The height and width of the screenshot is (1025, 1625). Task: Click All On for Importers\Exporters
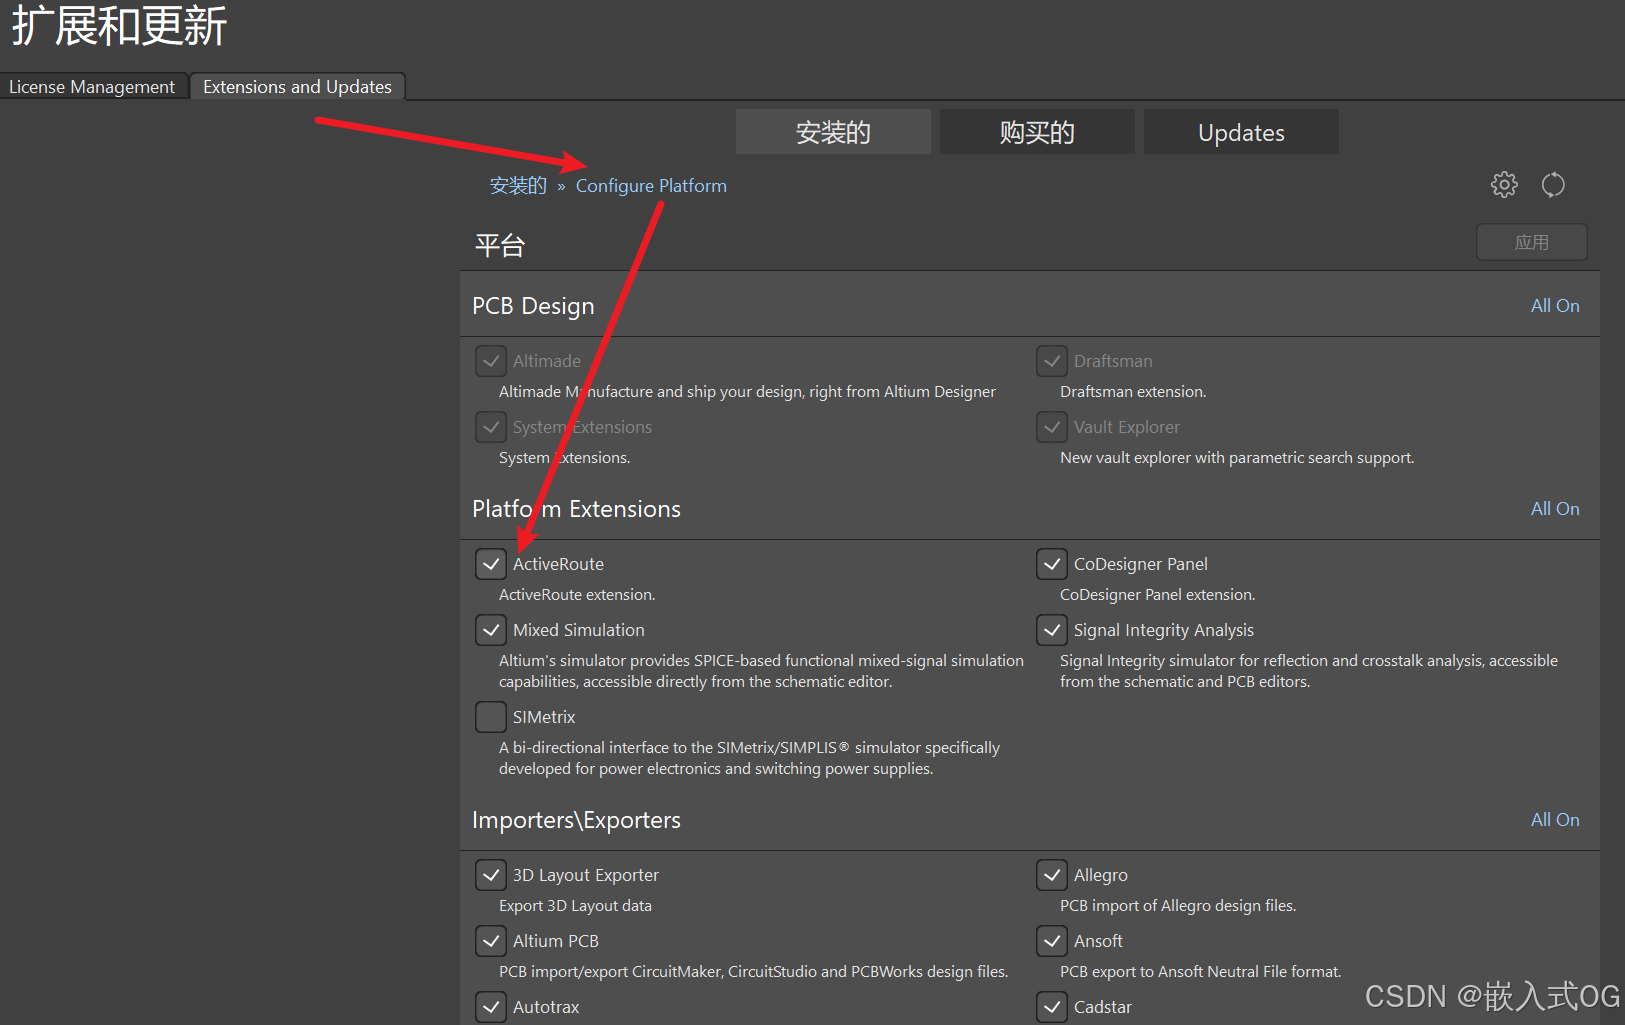click(1555, 820)
